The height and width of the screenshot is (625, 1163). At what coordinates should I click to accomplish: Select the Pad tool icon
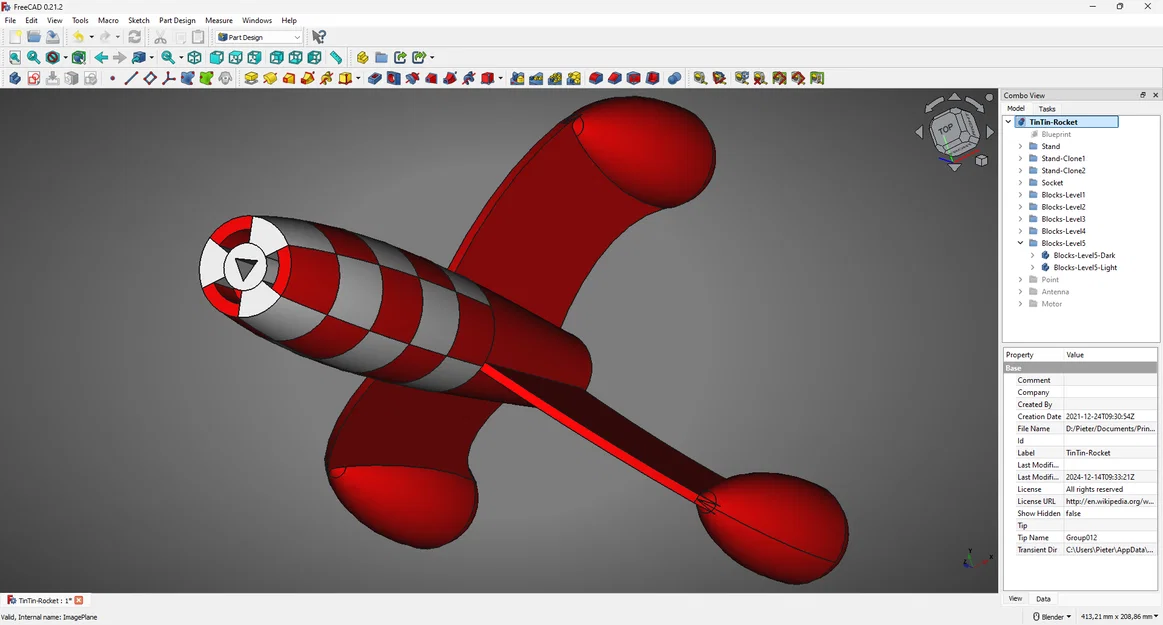tap(251, 78)
